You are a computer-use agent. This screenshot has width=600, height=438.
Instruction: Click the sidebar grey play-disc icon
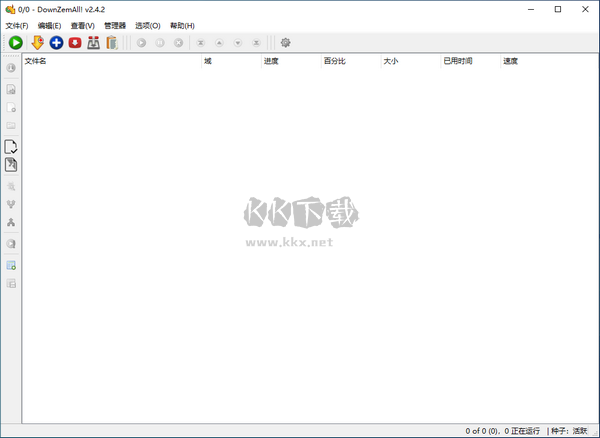click(x=11, y=244)
